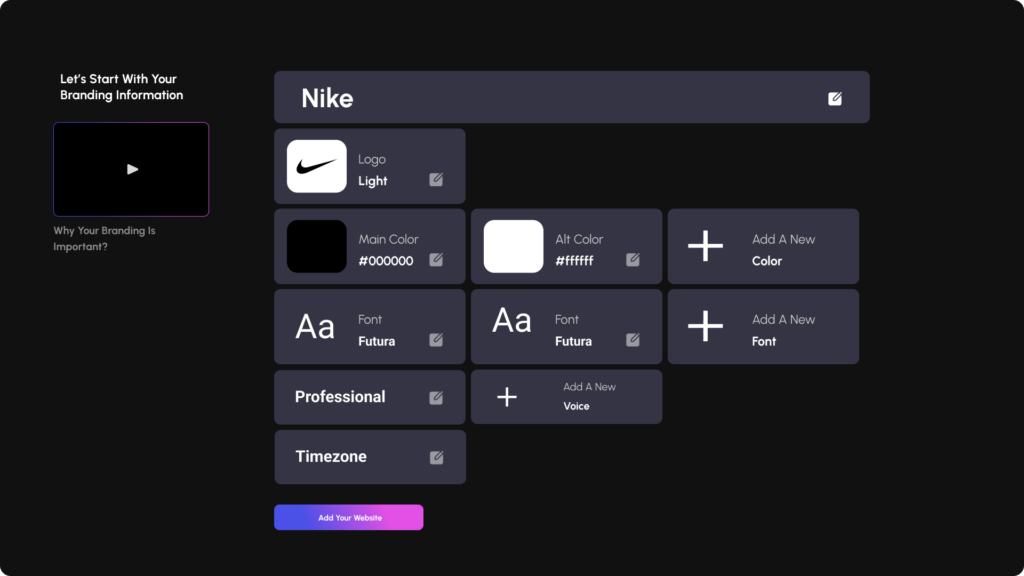Click the #000000 hex value
The width and height of the screenshot is (1024, 576).
(386, 261)
